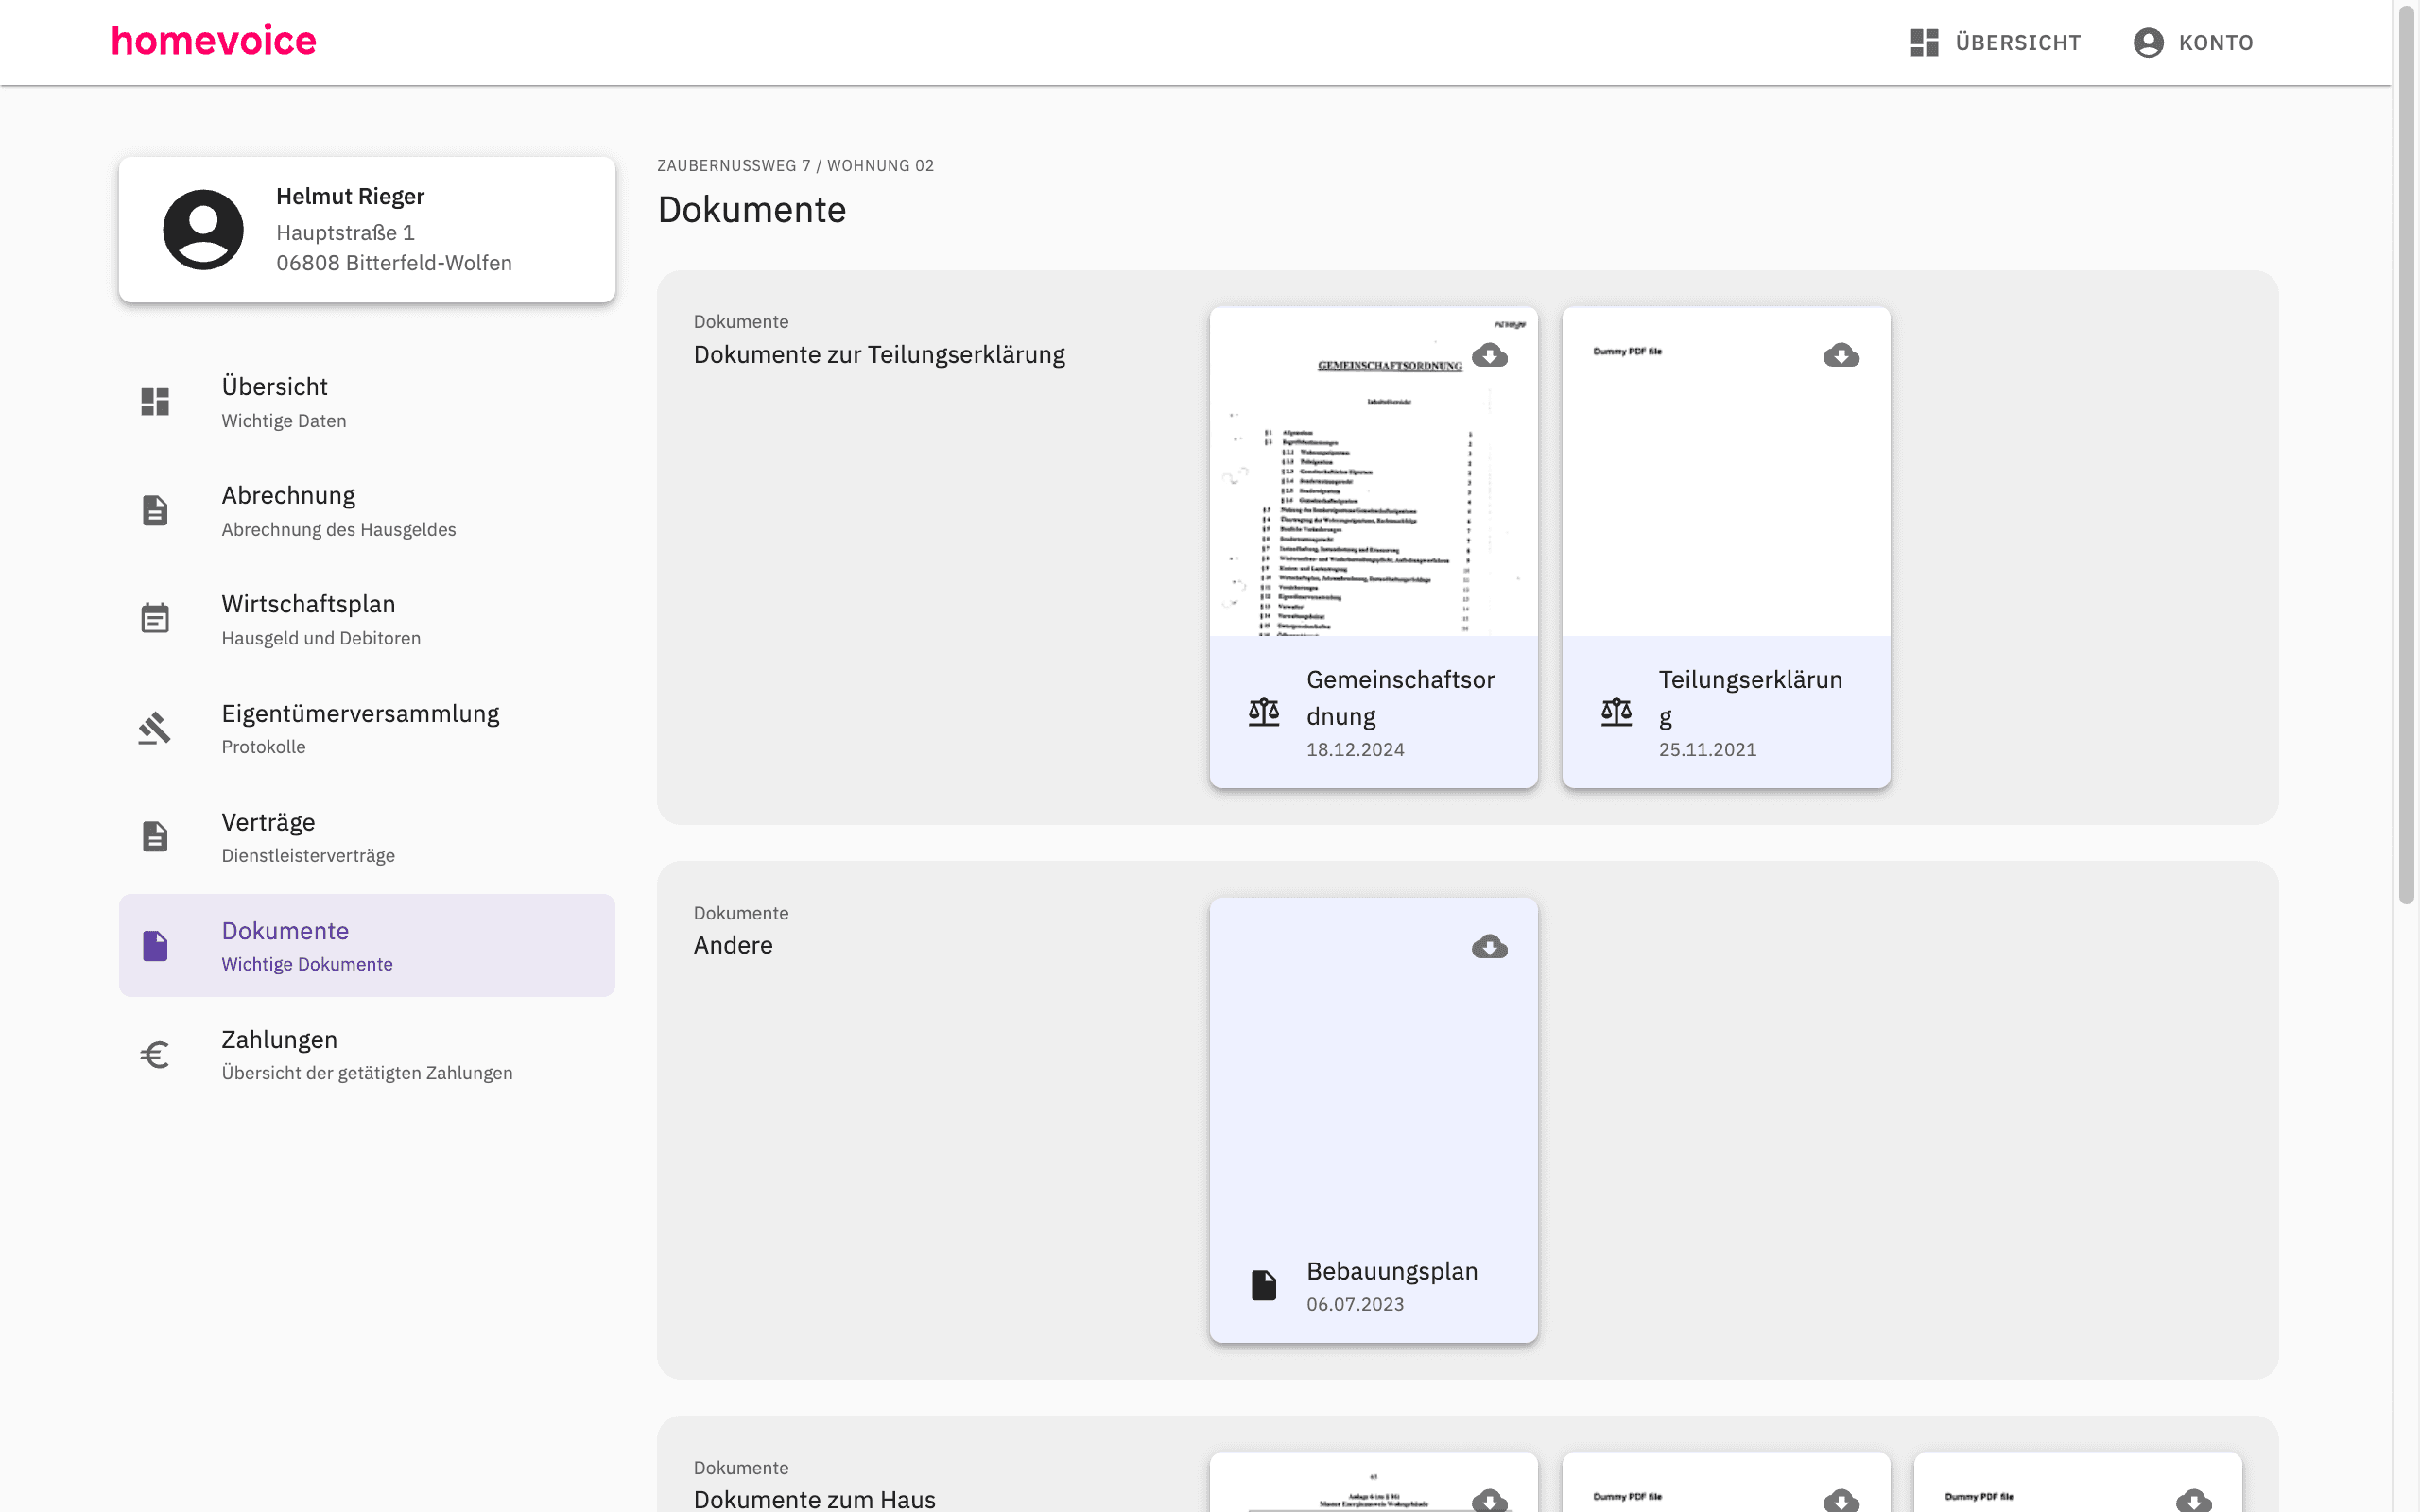This screenshot has width=2420, height=1512.
Task: Select the date 25.11.2021
Action: tap(1707, 750)
